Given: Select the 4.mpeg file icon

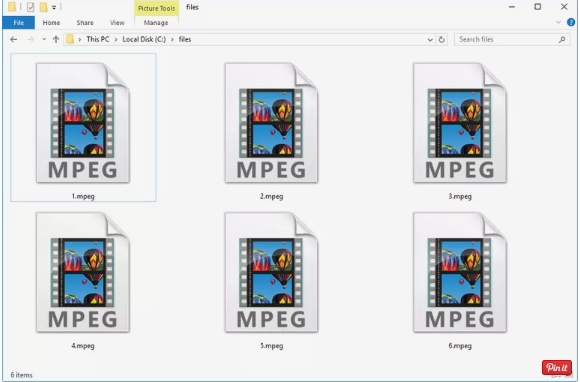Looking at the screenshot, I should pos(83,272).
